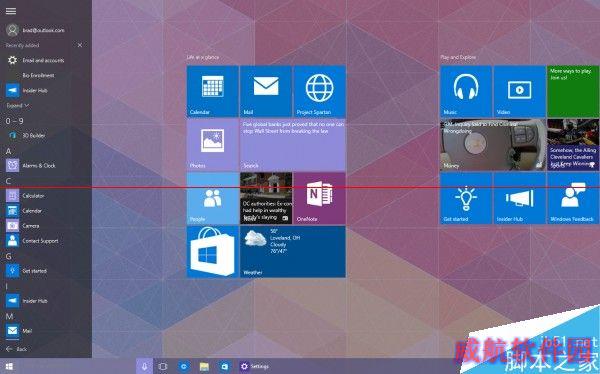This screenshot has height=374, width=600.
Task: Click the Back button in the app list
Action: pos(16,349)
